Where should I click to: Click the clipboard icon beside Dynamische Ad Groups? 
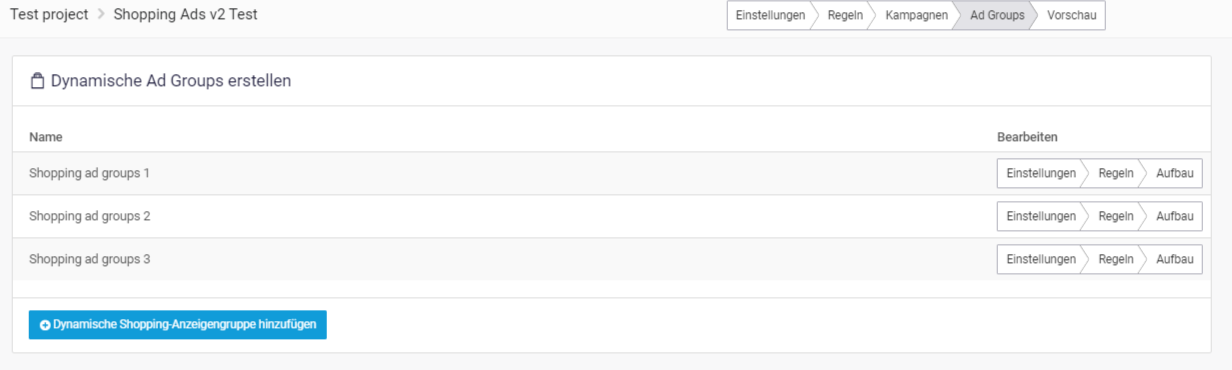tap(38, 81)
